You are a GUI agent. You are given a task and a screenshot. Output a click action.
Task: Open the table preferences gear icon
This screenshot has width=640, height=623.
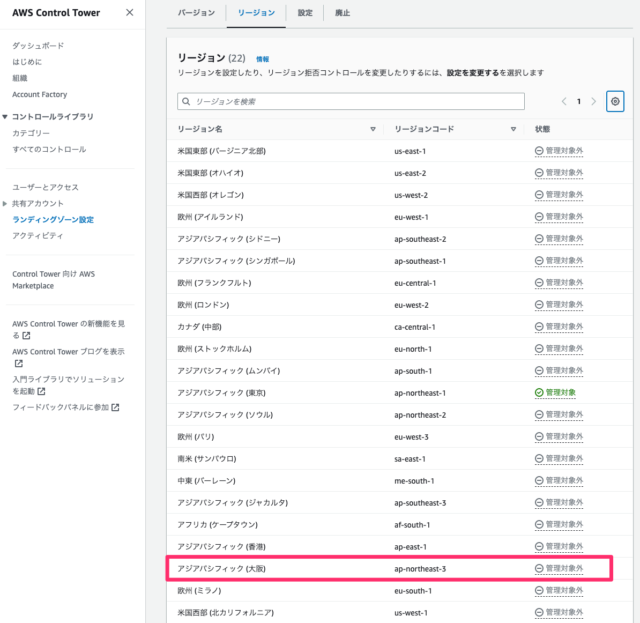(615, 101)
